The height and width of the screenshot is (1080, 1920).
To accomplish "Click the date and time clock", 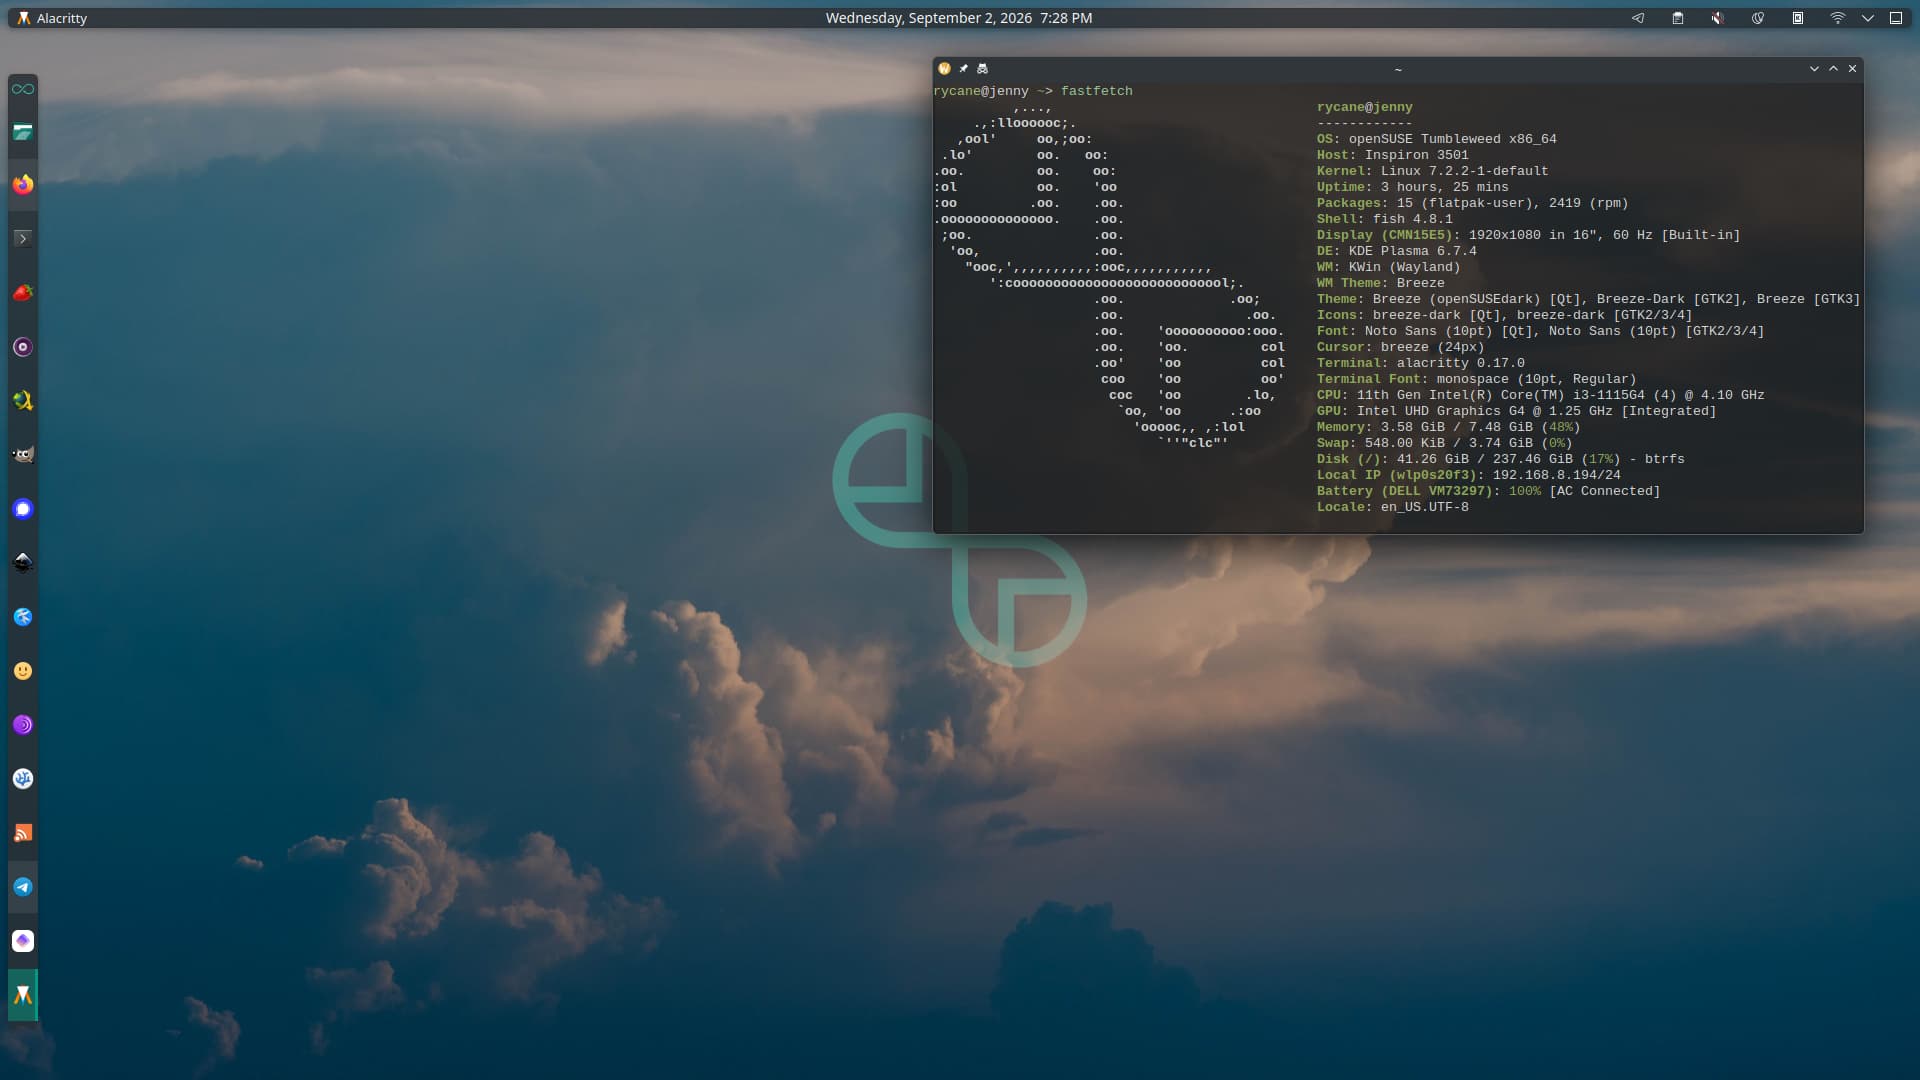I will coord(959,18).
